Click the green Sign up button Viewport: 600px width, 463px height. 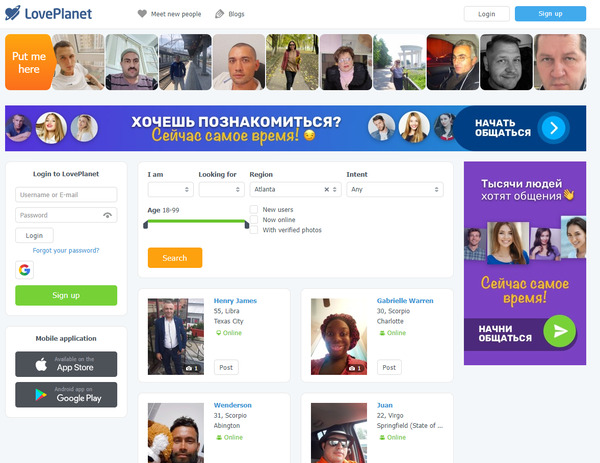point(66,295)
